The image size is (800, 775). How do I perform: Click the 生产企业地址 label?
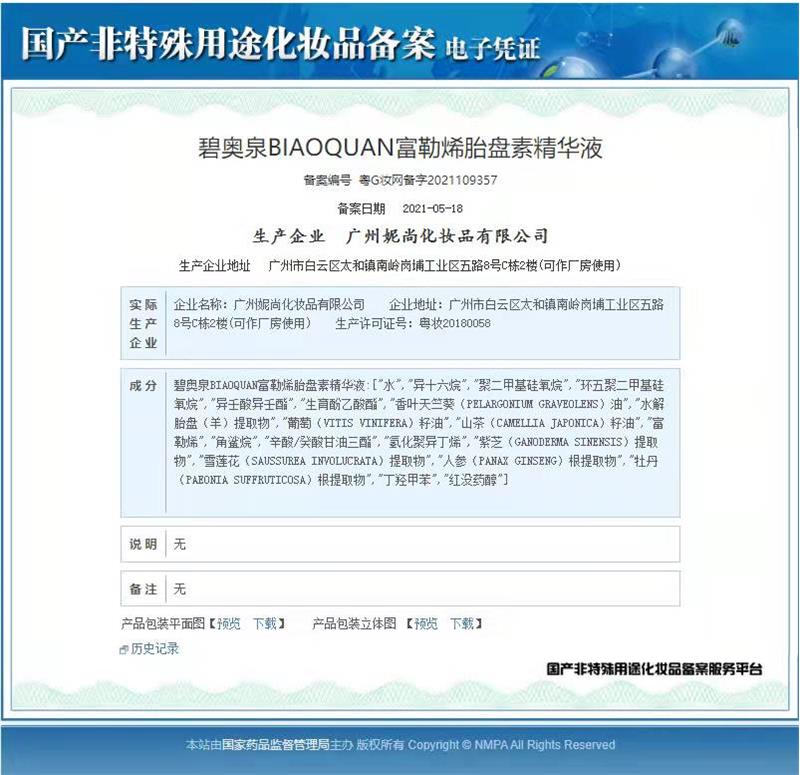pyautogui.click(x=214, y=265)
